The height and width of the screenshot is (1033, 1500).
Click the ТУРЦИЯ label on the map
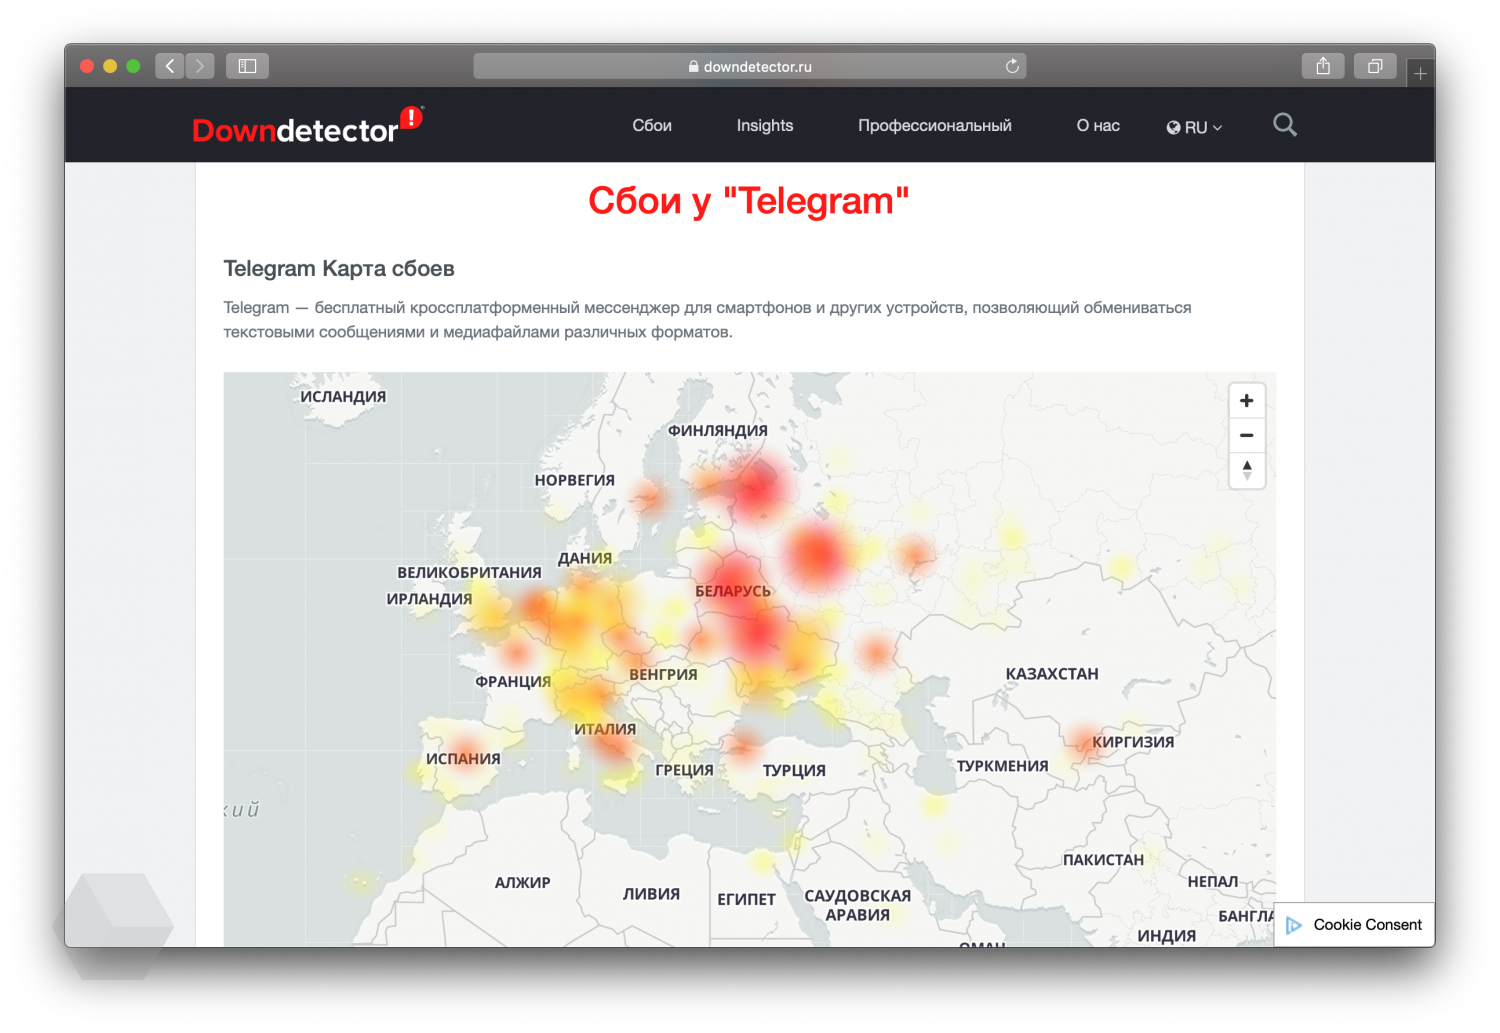pyautogui.click(x=794, y=770)
